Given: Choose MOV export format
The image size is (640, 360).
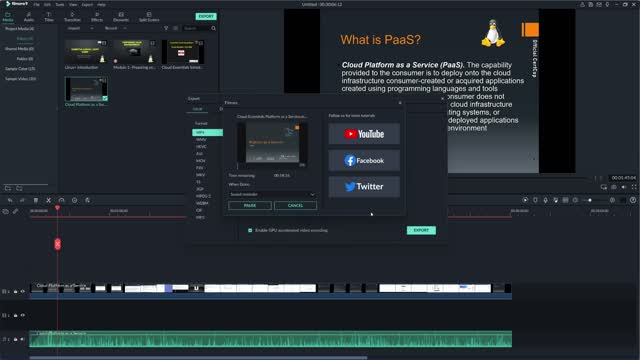Looking at the screenshot, I should pos(200,161).
